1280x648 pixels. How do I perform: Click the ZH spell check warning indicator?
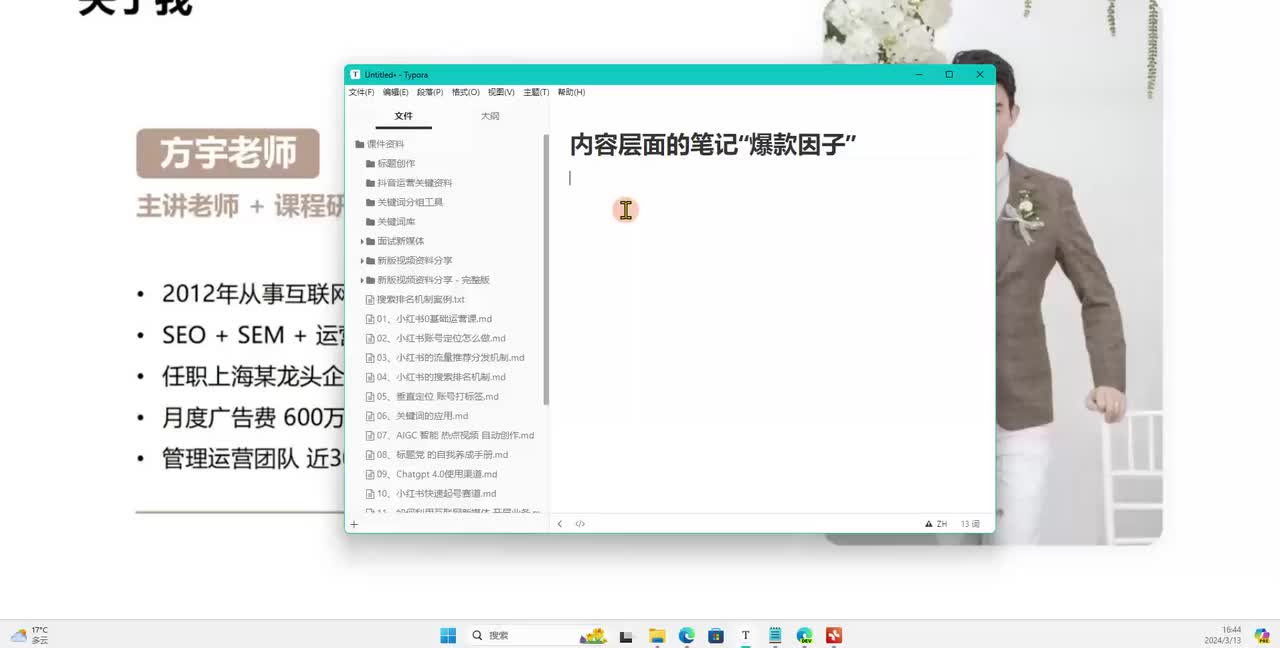(936, 524)
